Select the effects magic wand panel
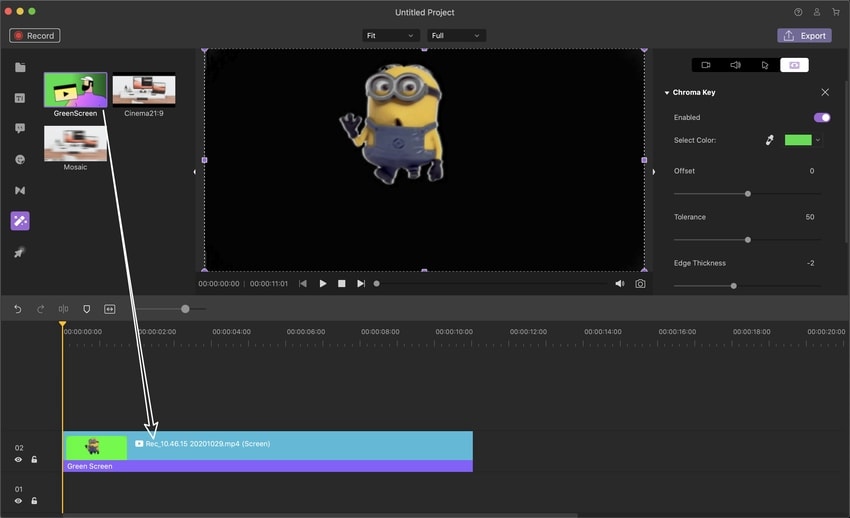 click(x=20, y=221)
